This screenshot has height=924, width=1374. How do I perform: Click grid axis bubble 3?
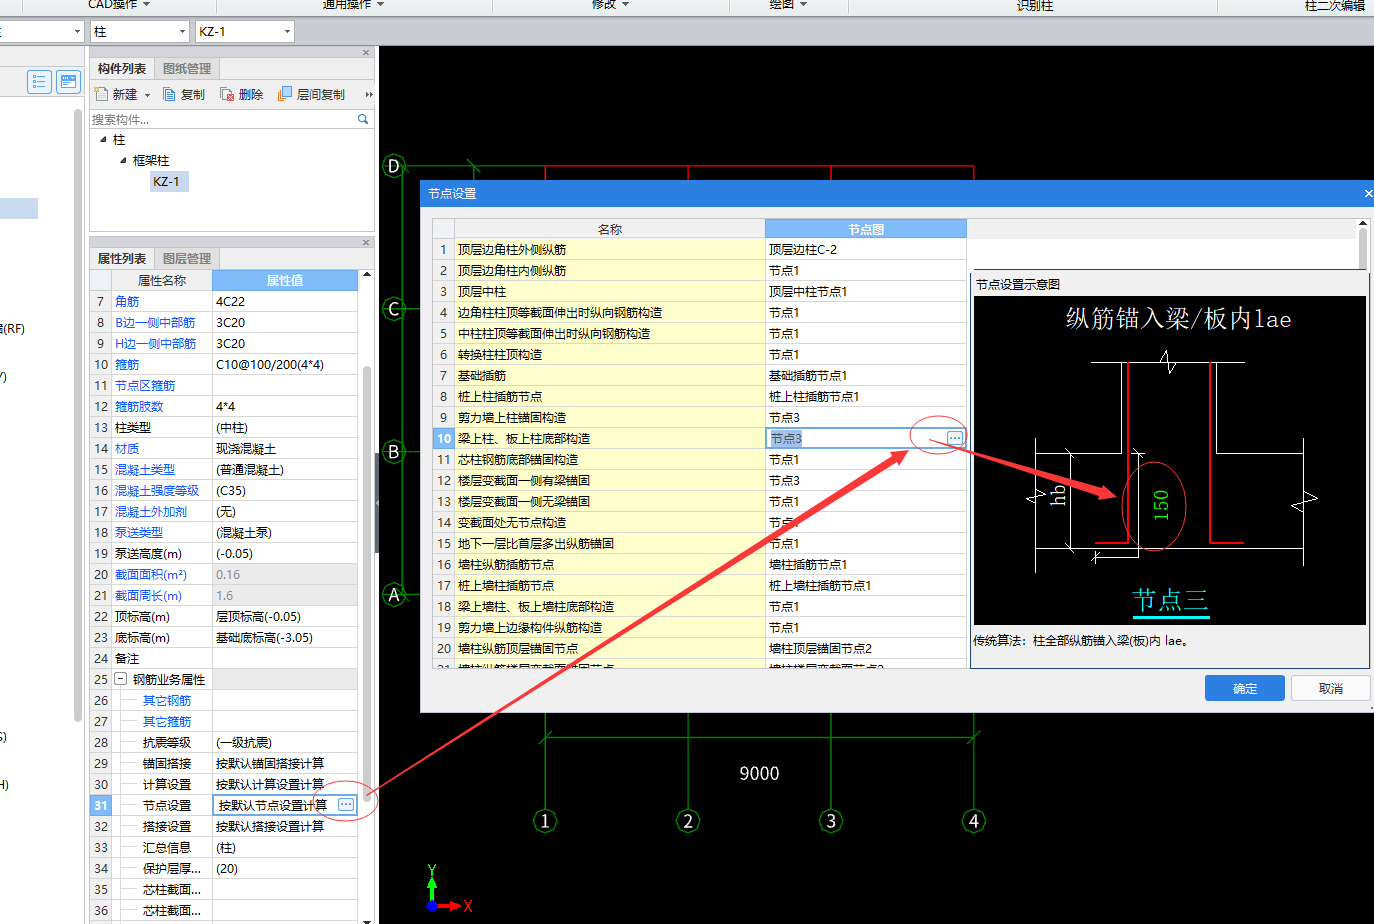tap(831, 821)
